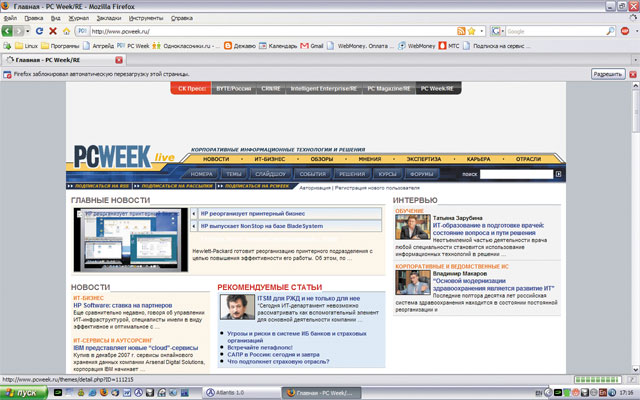Open the ЭКСПЕРТИЗА site menu item
The width and height of the screenshot is (640, 400).
click(424, 159)
